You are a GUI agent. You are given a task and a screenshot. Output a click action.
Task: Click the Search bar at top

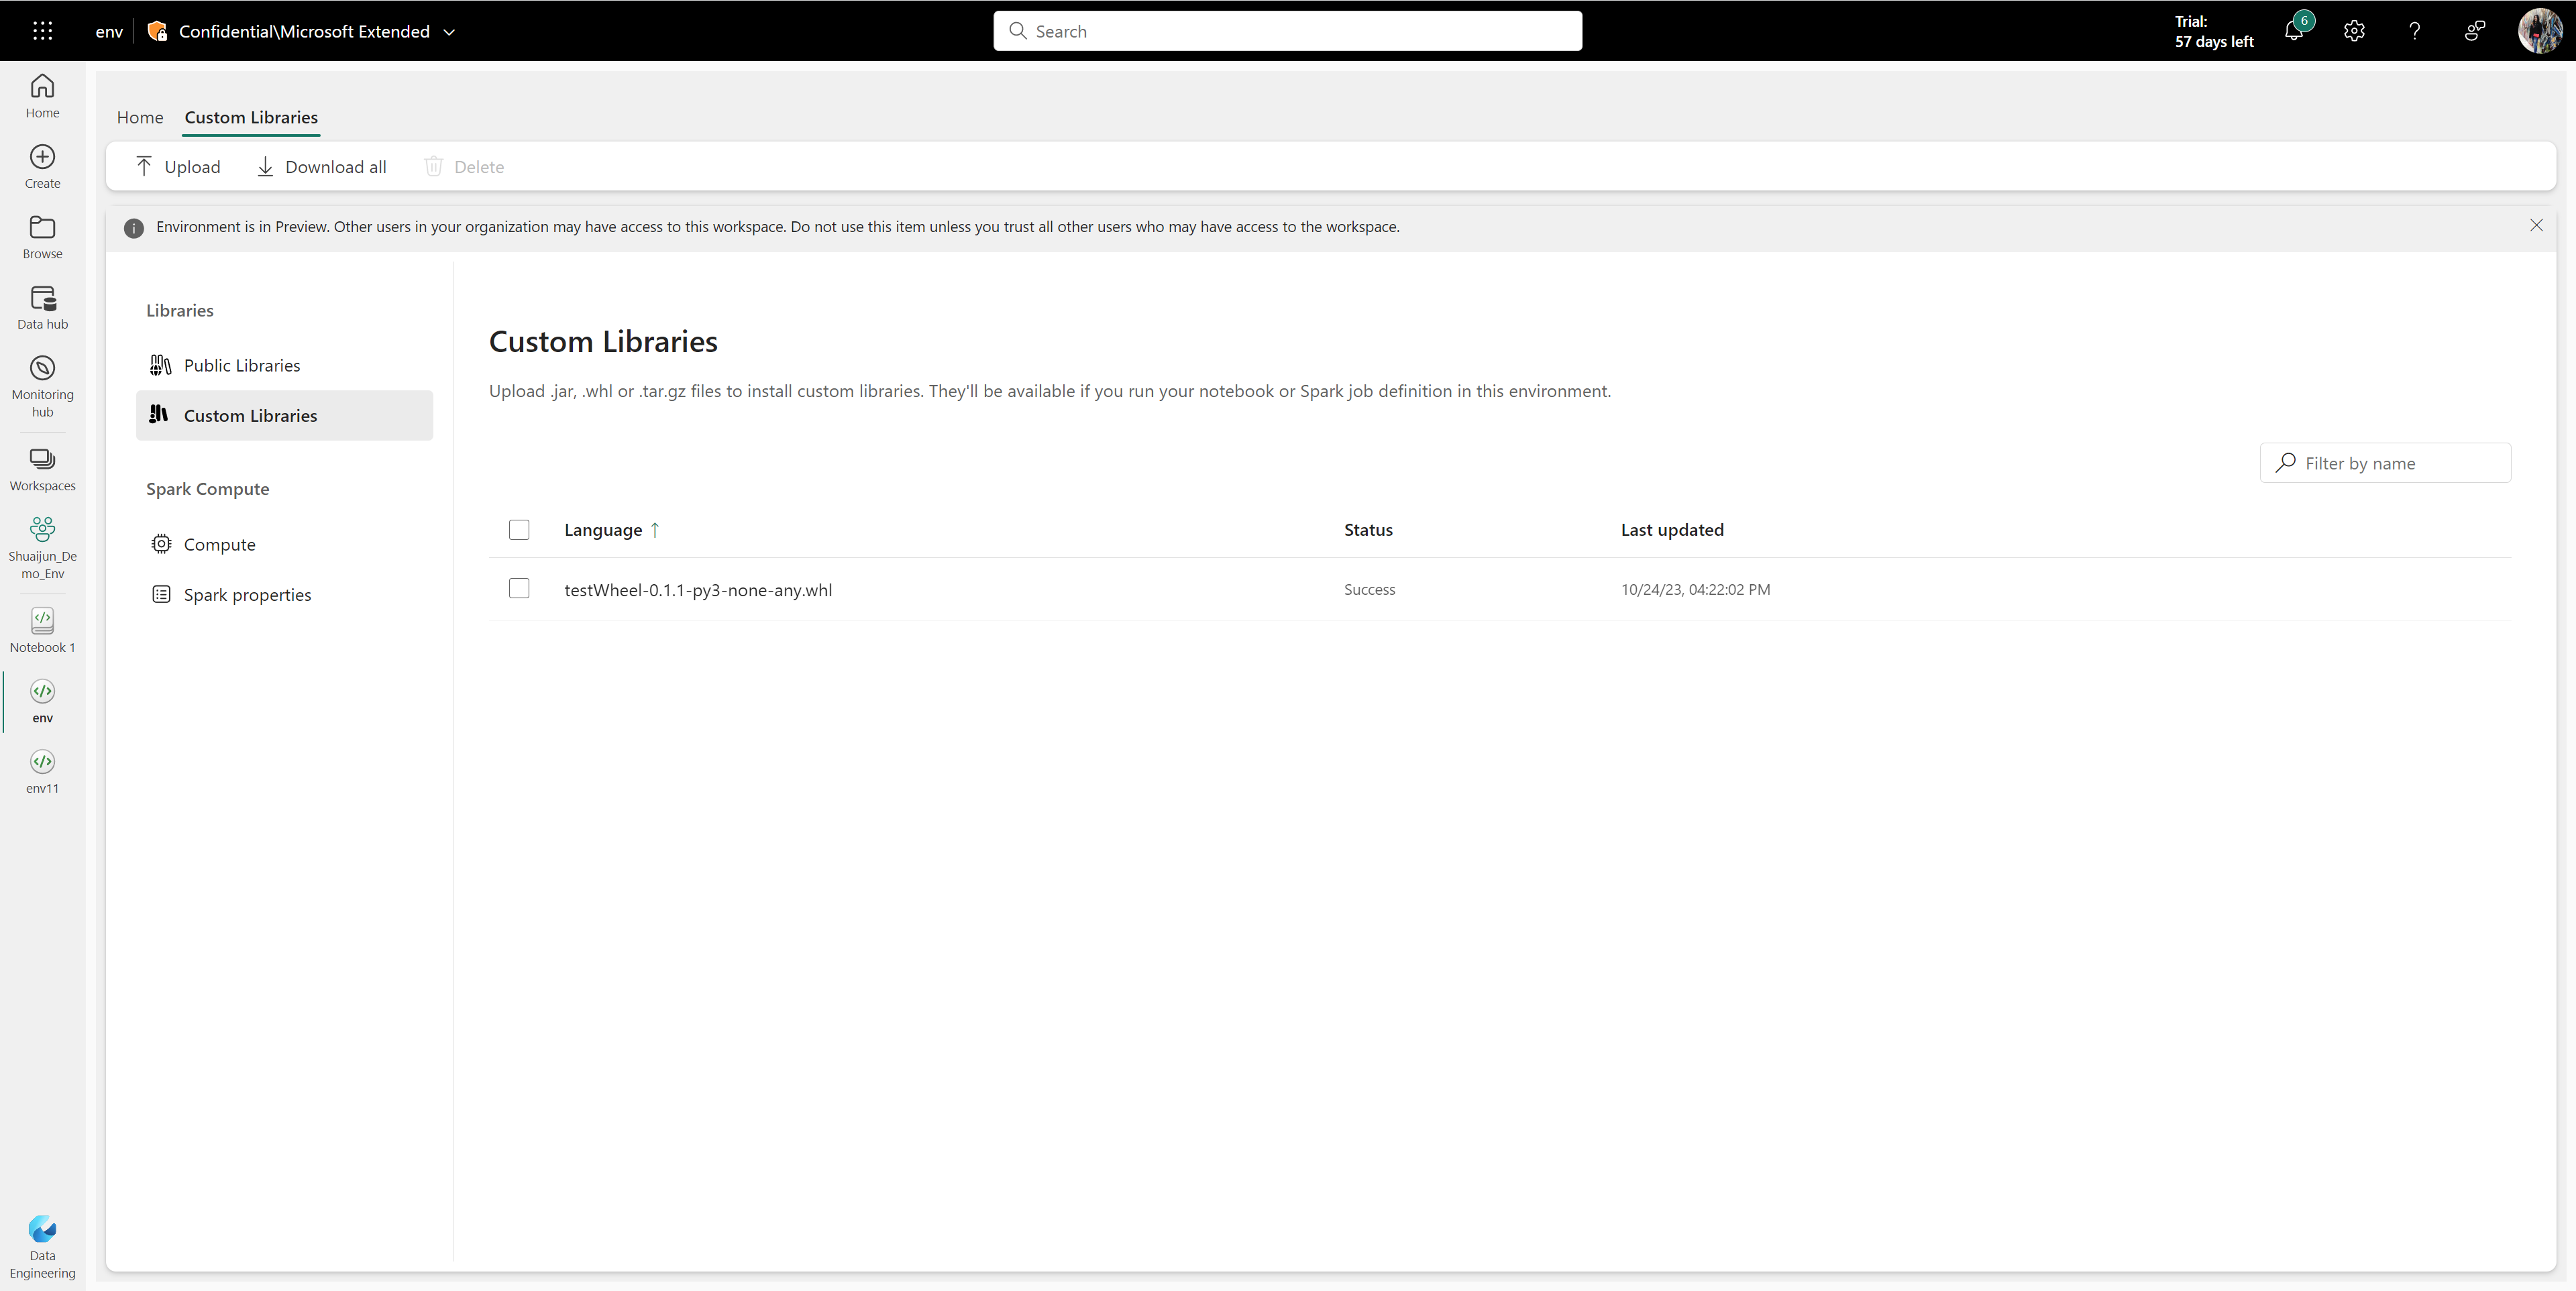click(x=1287, y=30)
